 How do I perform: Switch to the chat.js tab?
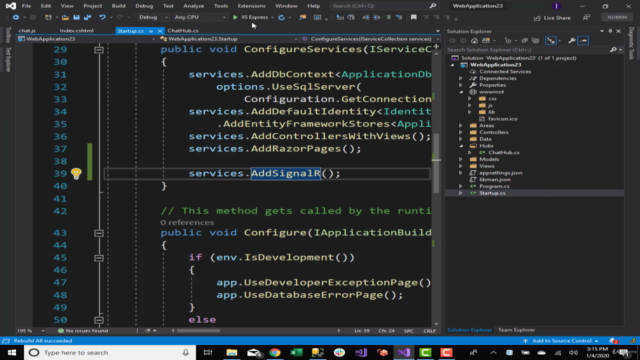coord(27,31)
